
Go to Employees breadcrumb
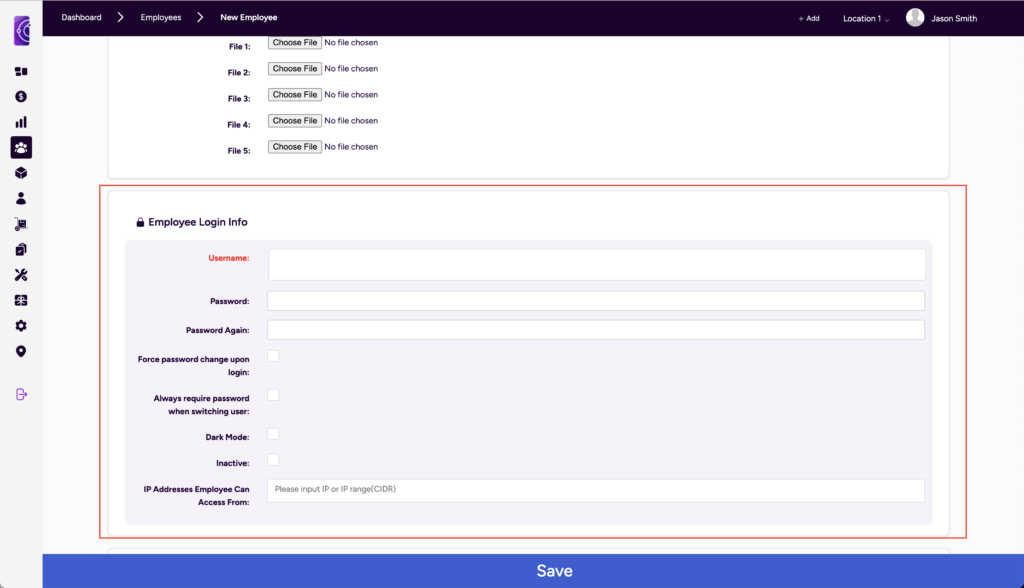(161, 18)
